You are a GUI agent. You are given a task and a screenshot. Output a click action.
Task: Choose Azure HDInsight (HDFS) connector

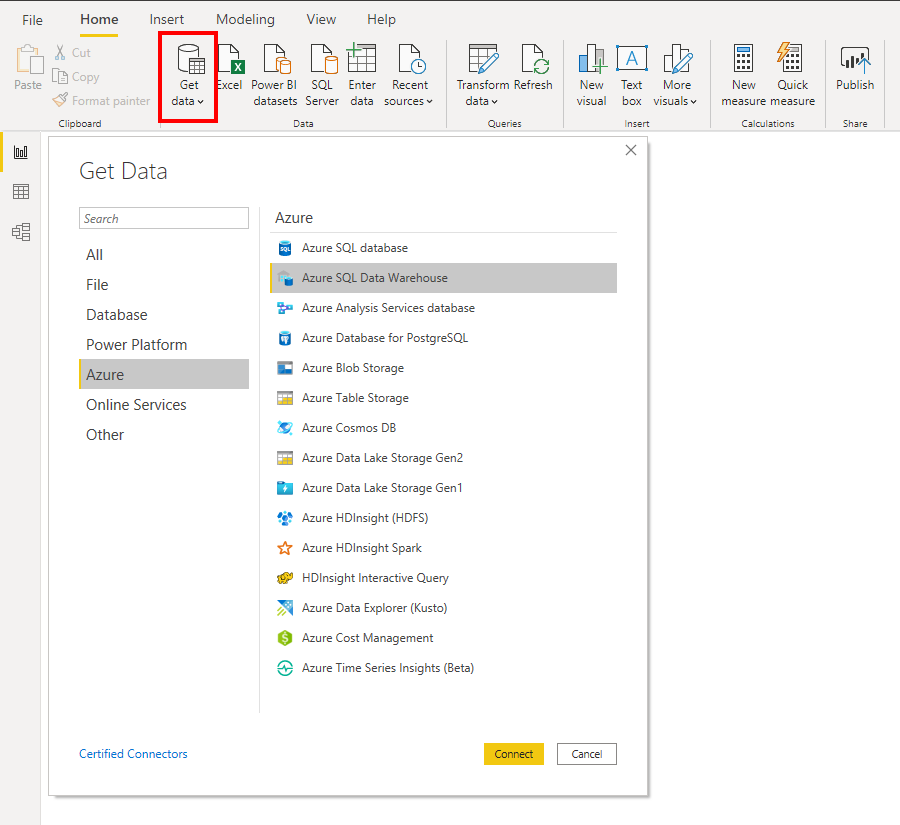(x=443, y=518)
